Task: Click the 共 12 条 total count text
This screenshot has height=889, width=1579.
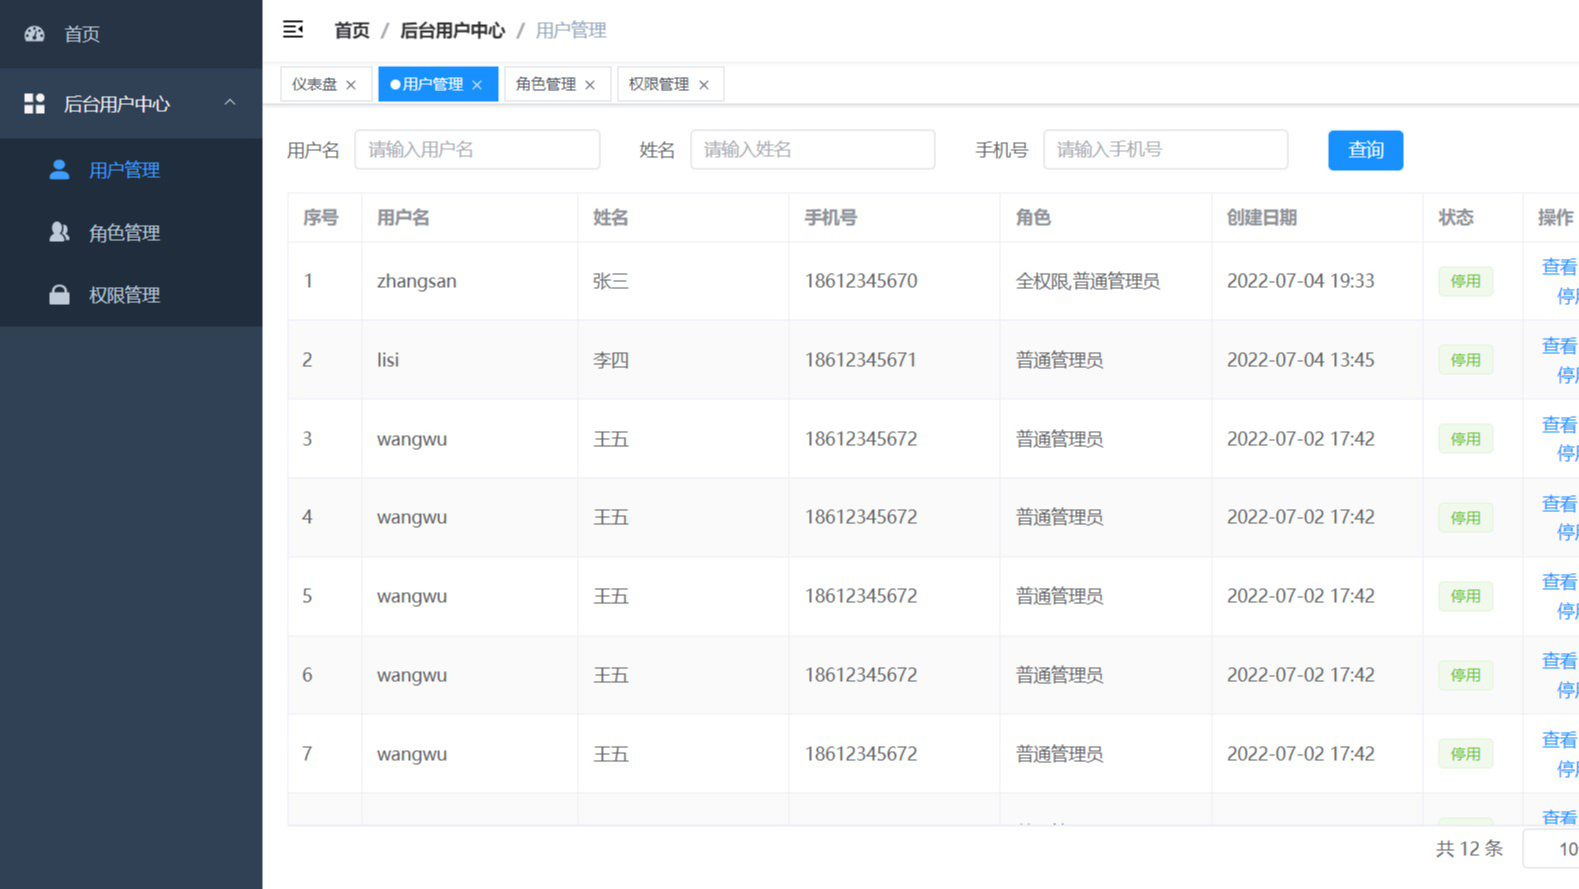Action: [1469, 849]
